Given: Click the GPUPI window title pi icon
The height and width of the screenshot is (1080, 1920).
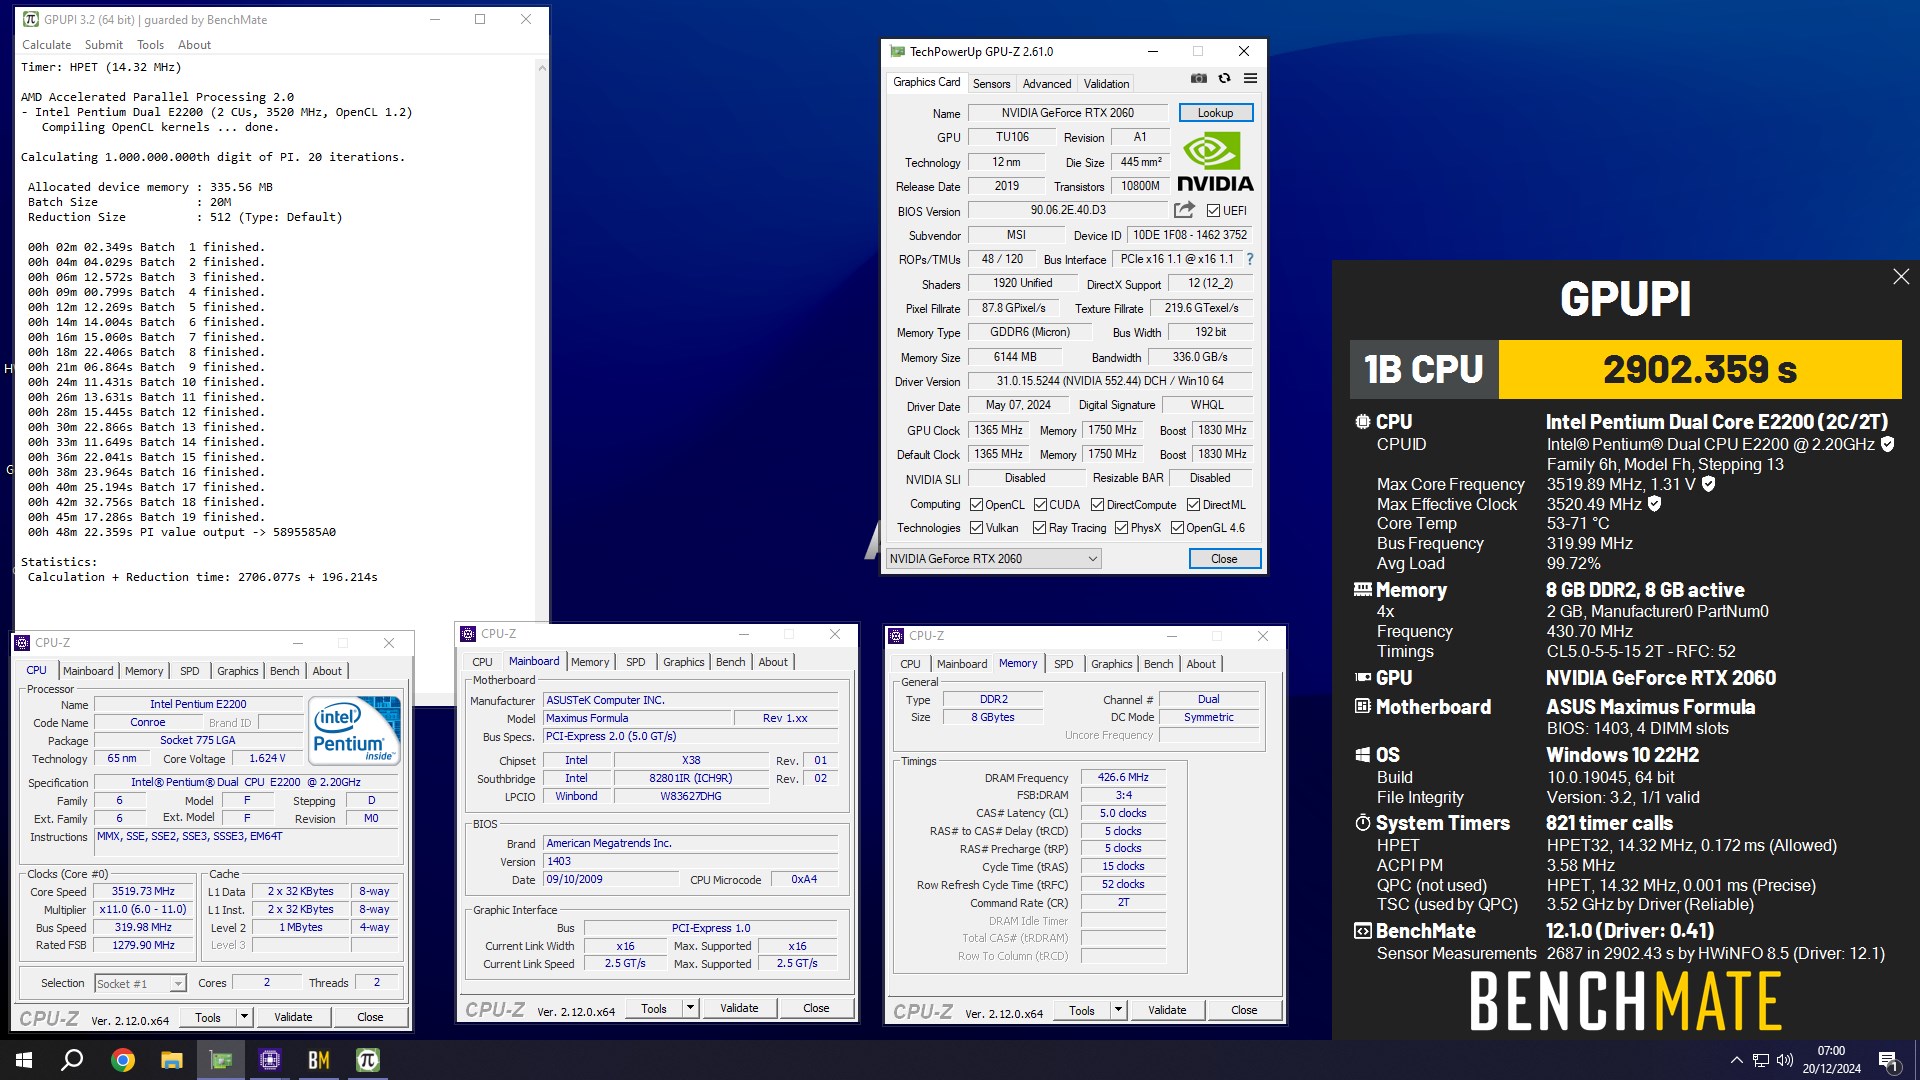Looking at the screenshot, I should click(31, 19).
